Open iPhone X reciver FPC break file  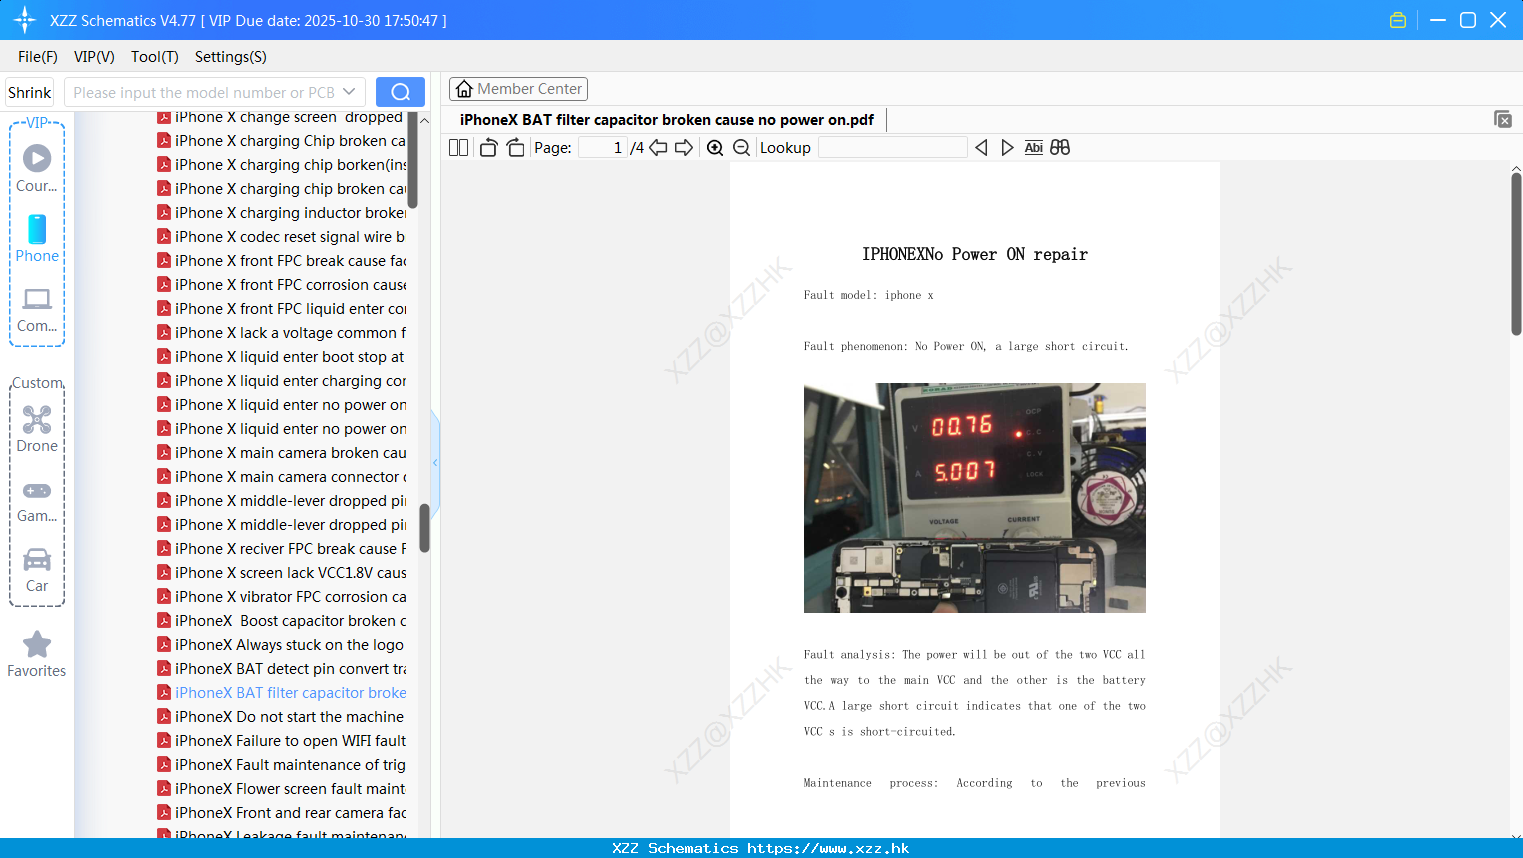(281, 549)
